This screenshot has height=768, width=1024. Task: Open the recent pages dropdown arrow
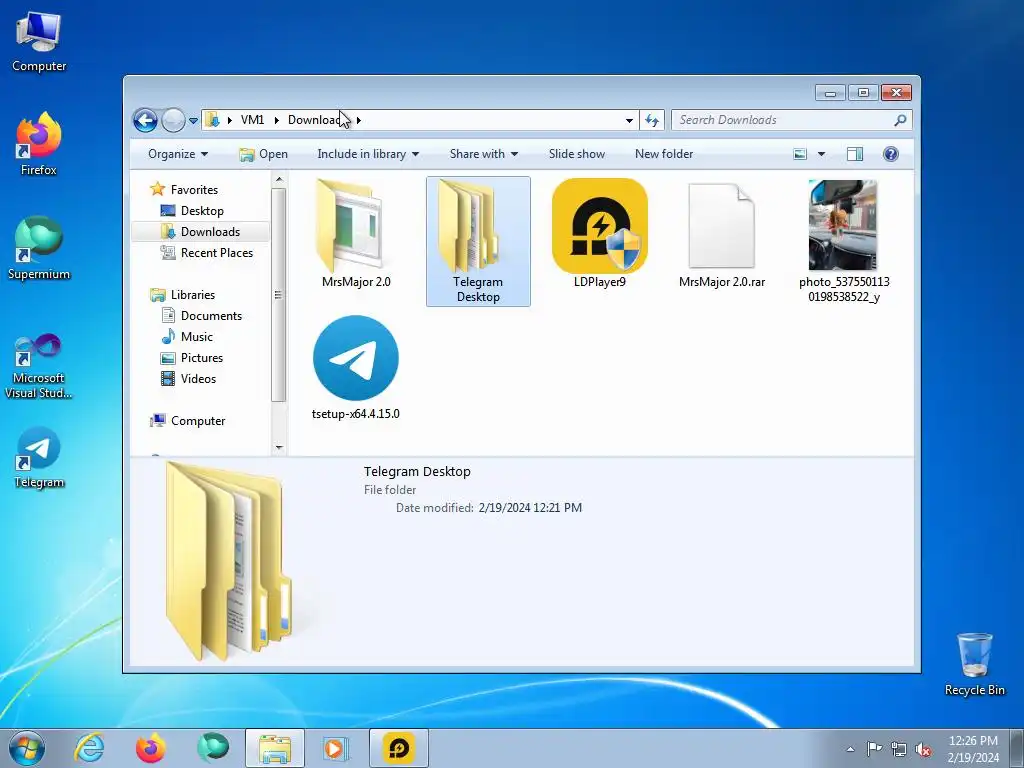point(193,121)
